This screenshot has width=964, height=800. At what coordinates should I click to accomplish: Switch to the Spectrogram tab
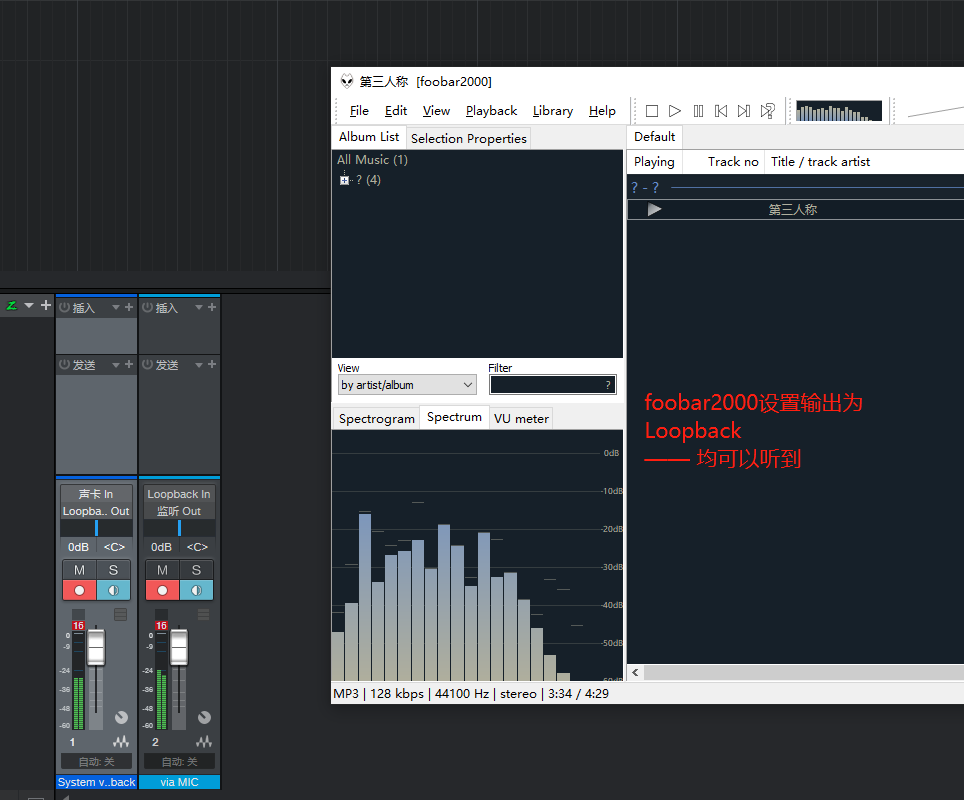click(x=376, y=419)
